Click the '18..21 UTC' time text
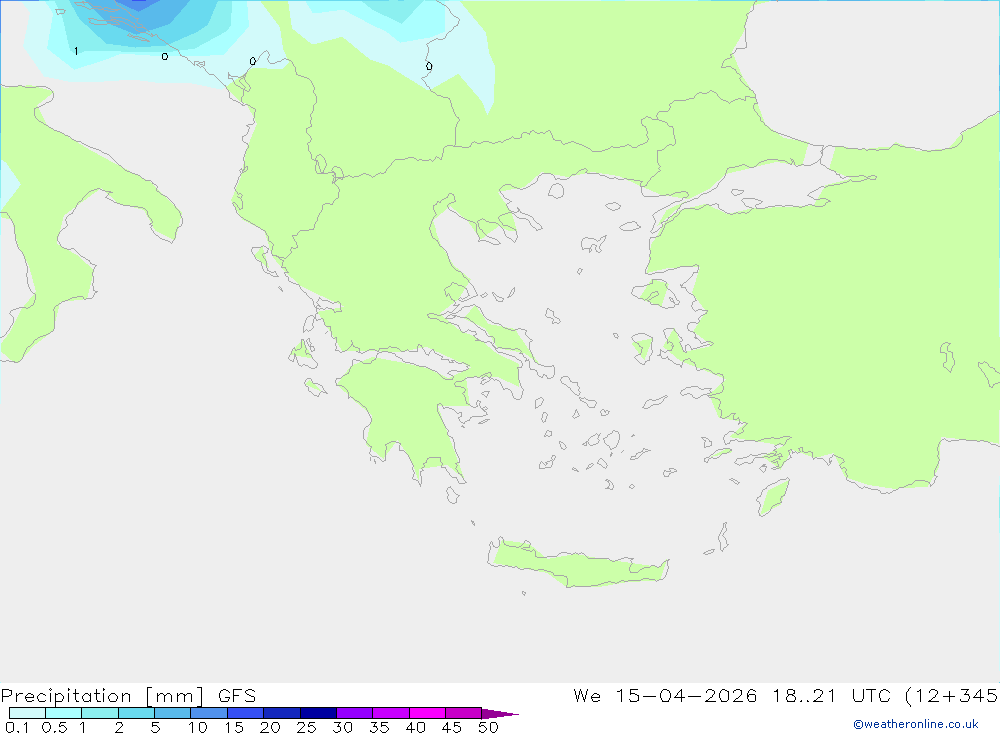 click(832, 696)
